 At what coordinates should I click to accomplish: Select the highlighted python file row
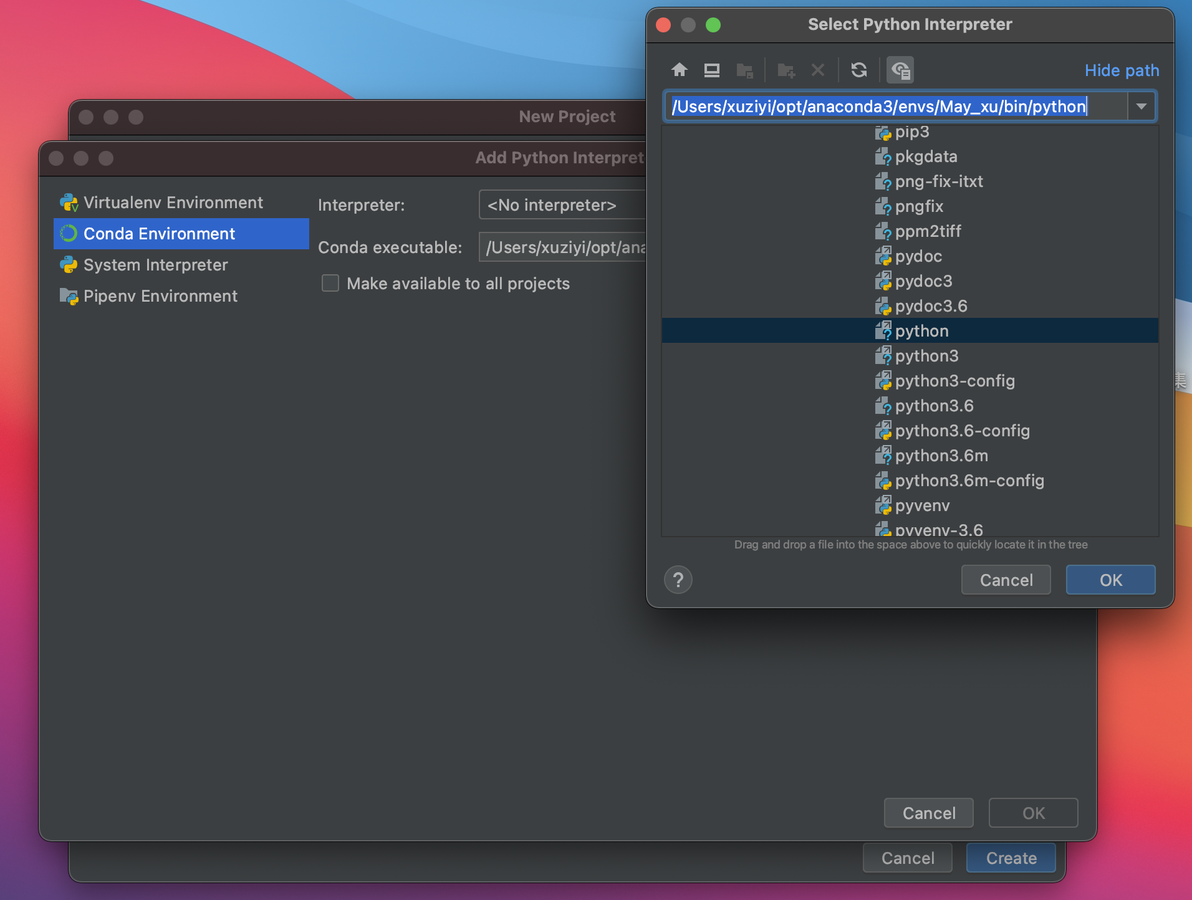(x=910, y=331)
